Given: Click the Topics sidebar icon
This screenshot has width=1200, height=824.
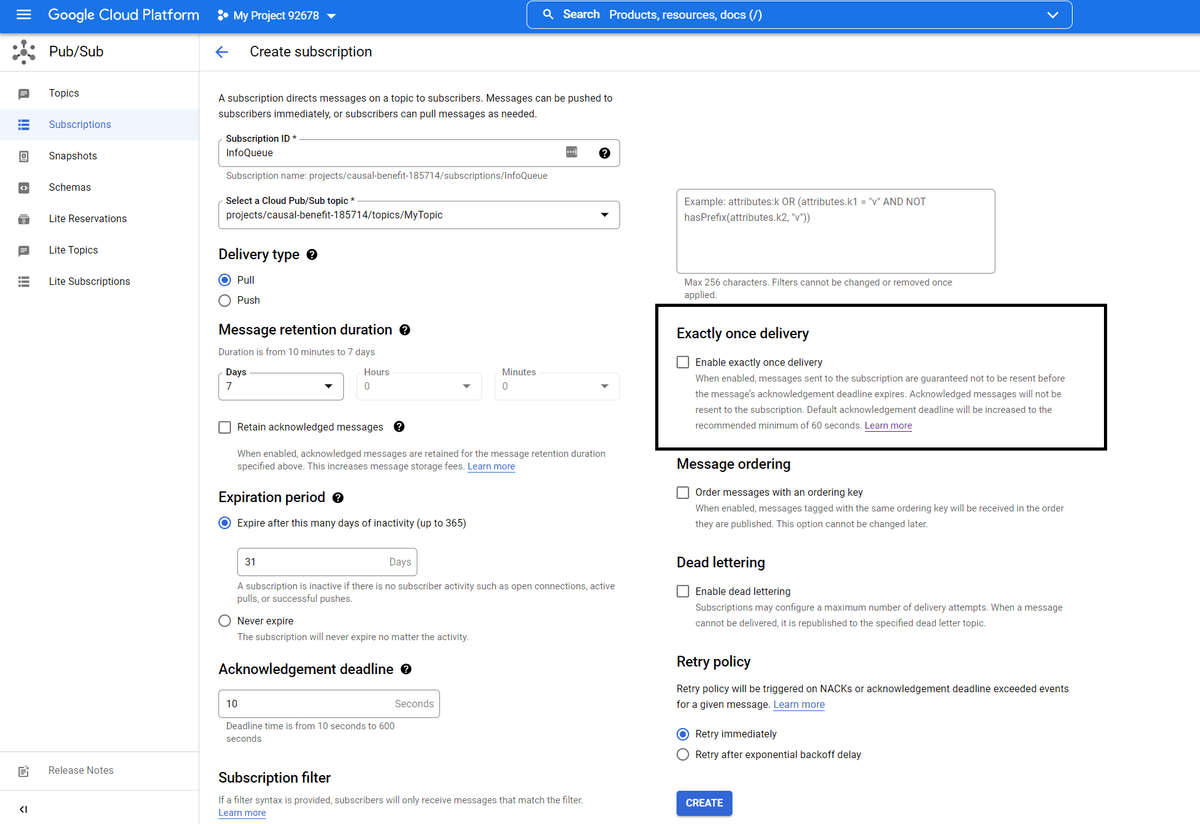Looking at the screenshot, I should (24, 94).
